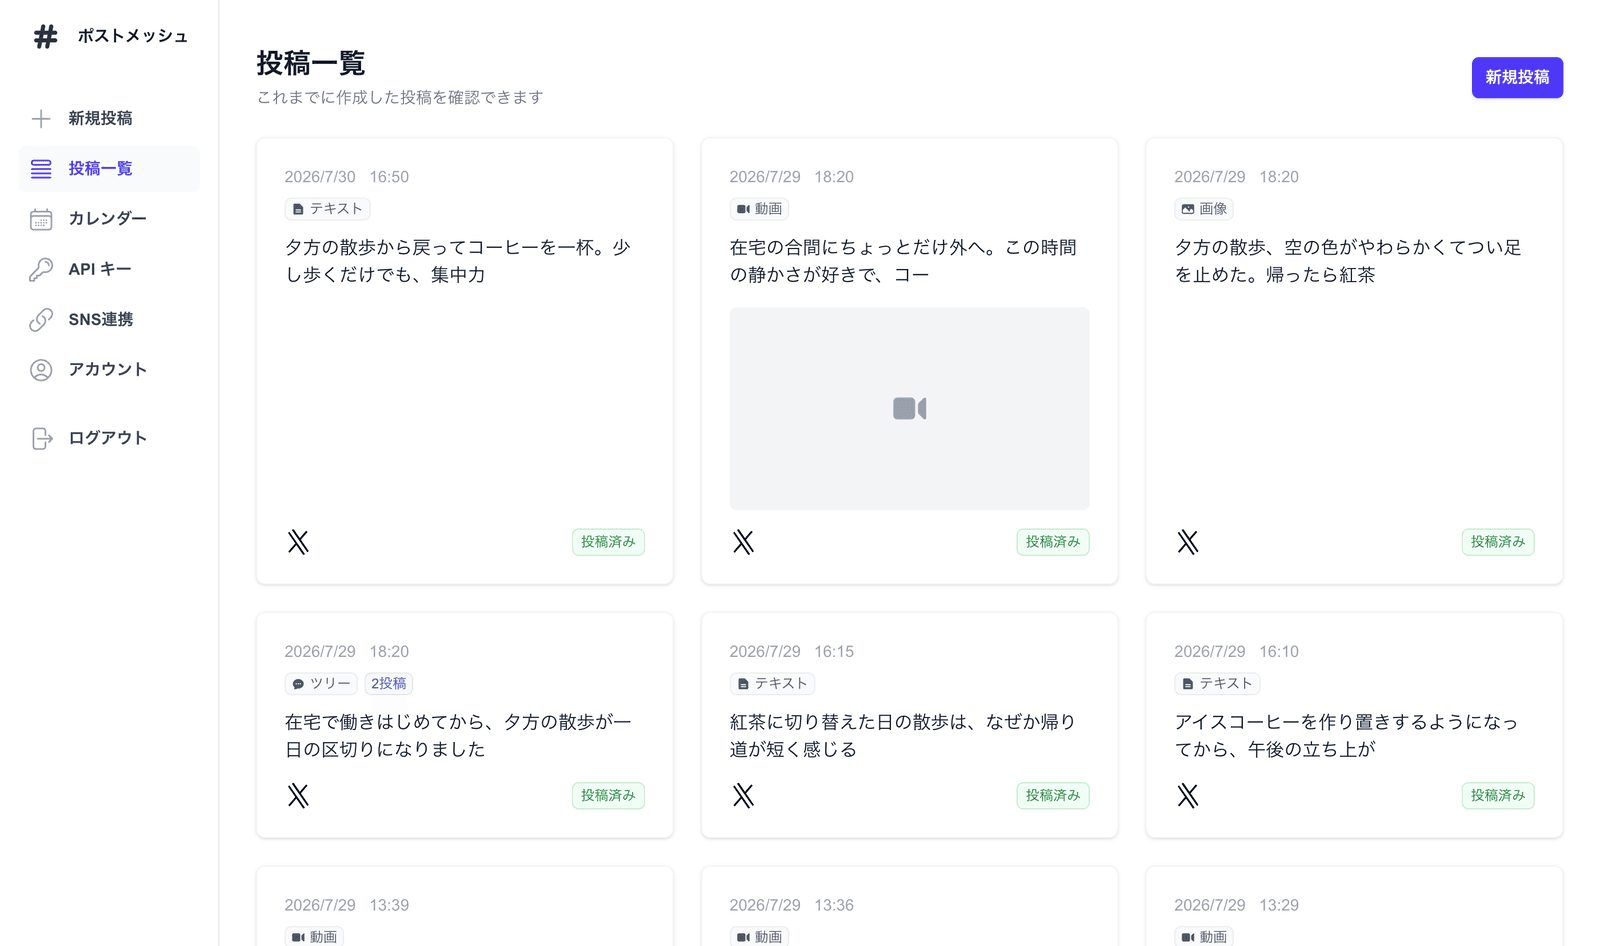
Task: Click the calendar icon in sidebar
Action: [41, 219]
